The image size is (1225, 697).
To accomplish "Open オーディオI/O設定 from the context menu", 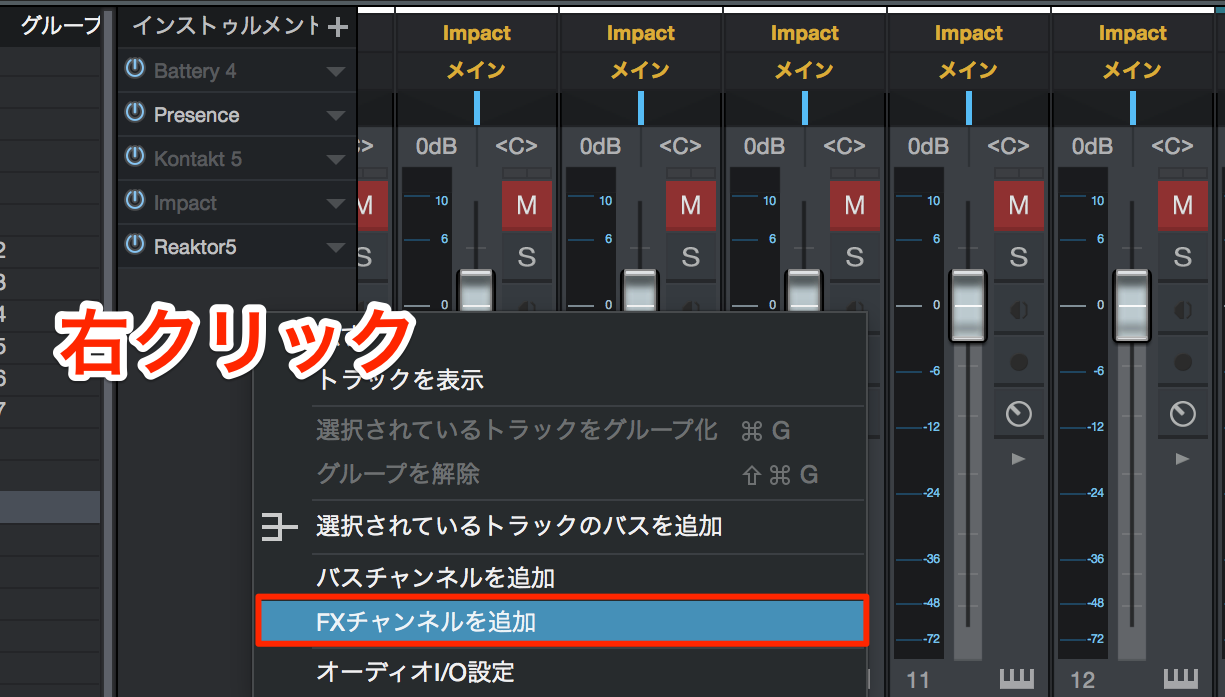I will (415, 671).
